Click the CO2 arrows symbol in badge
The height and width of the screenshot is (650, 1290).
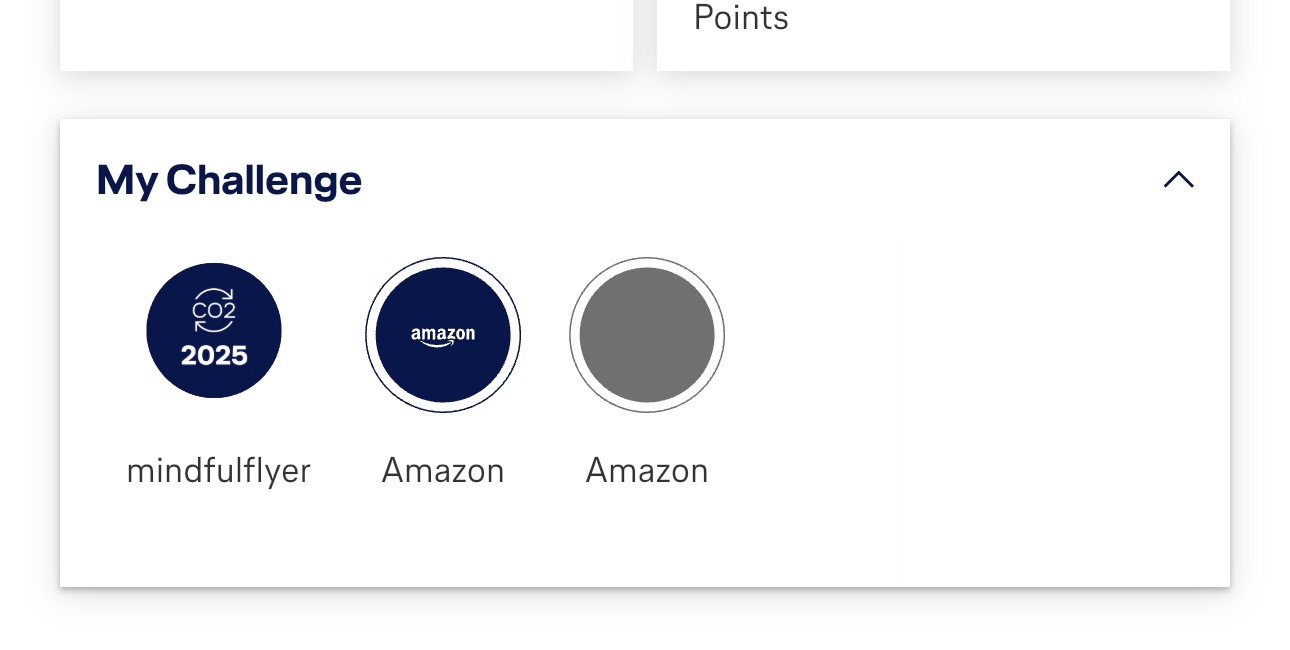[x=214, y=310]
